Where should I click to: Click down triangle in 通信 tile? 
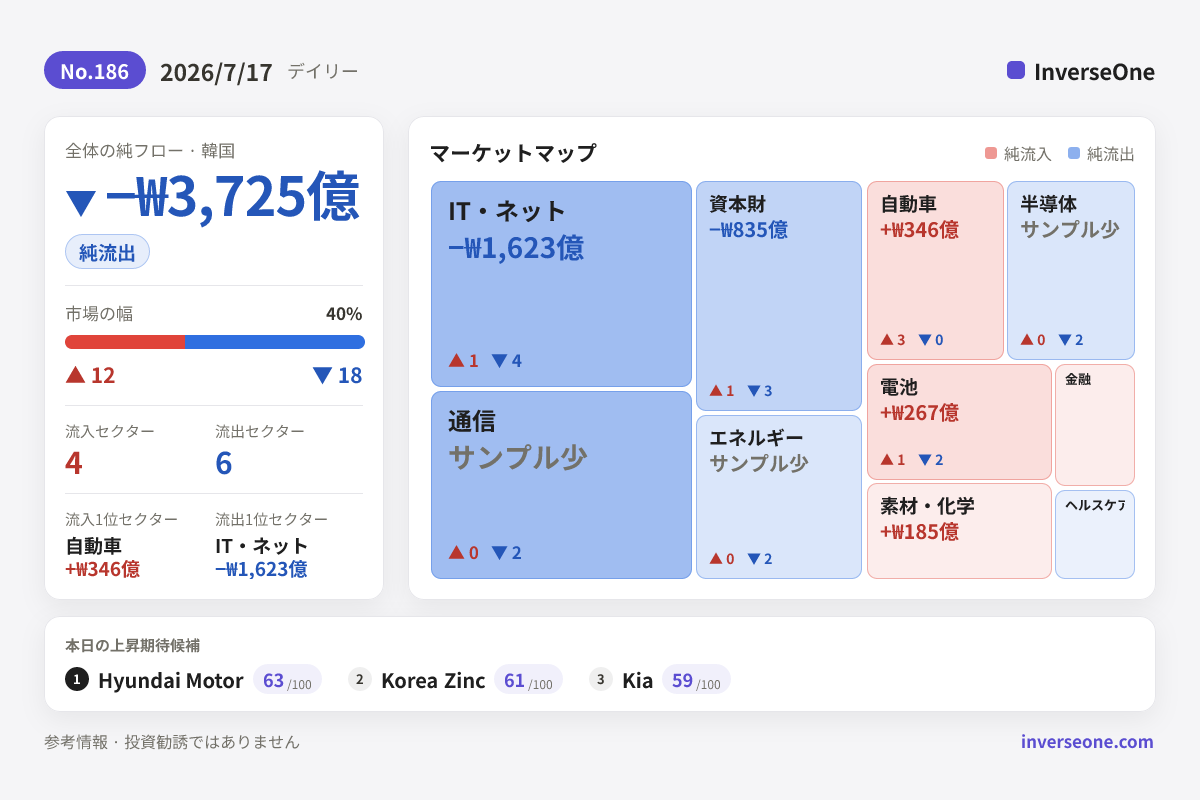[x=499, y=552]
